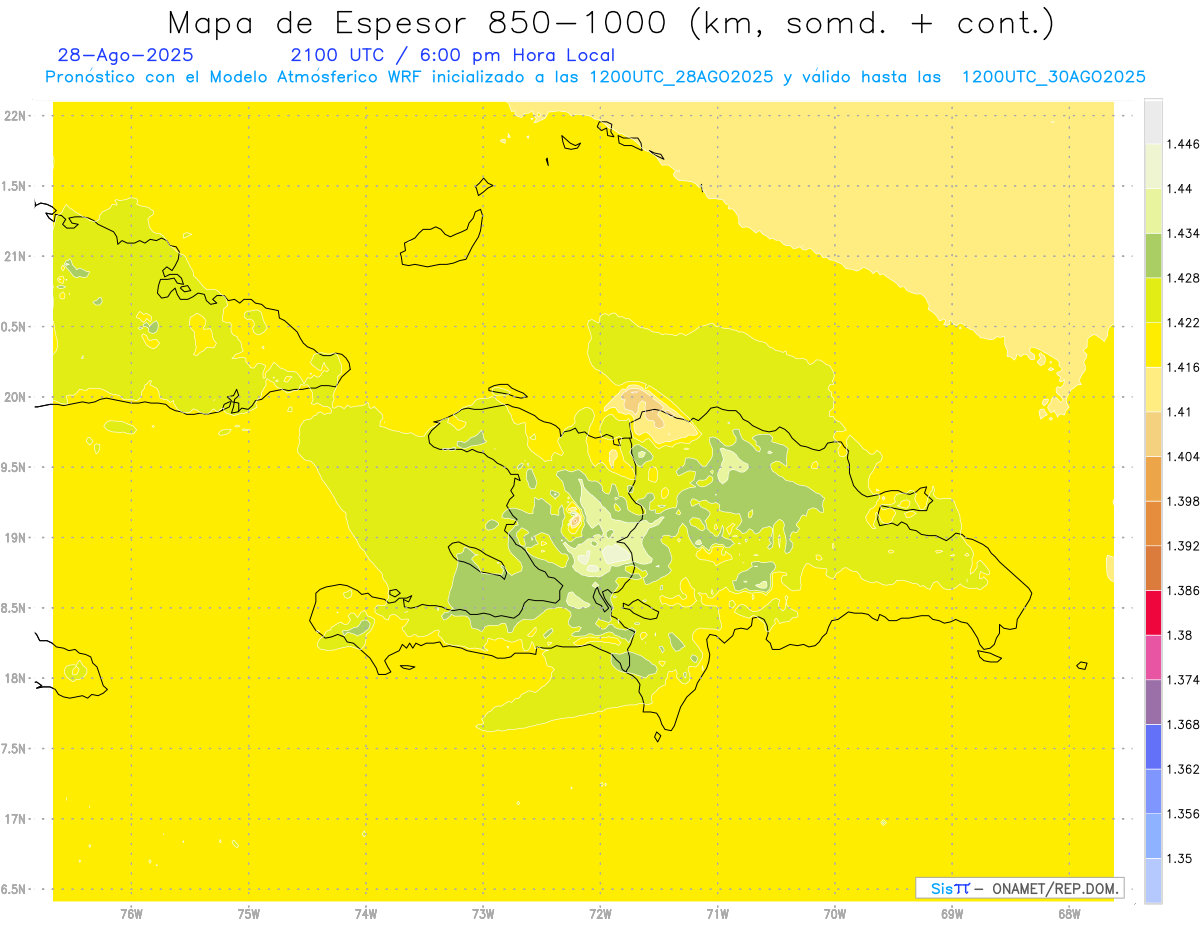Click the legend value '1.398'
The width and height of the screenshot is (1200, 927).
tap(1181, 501)
